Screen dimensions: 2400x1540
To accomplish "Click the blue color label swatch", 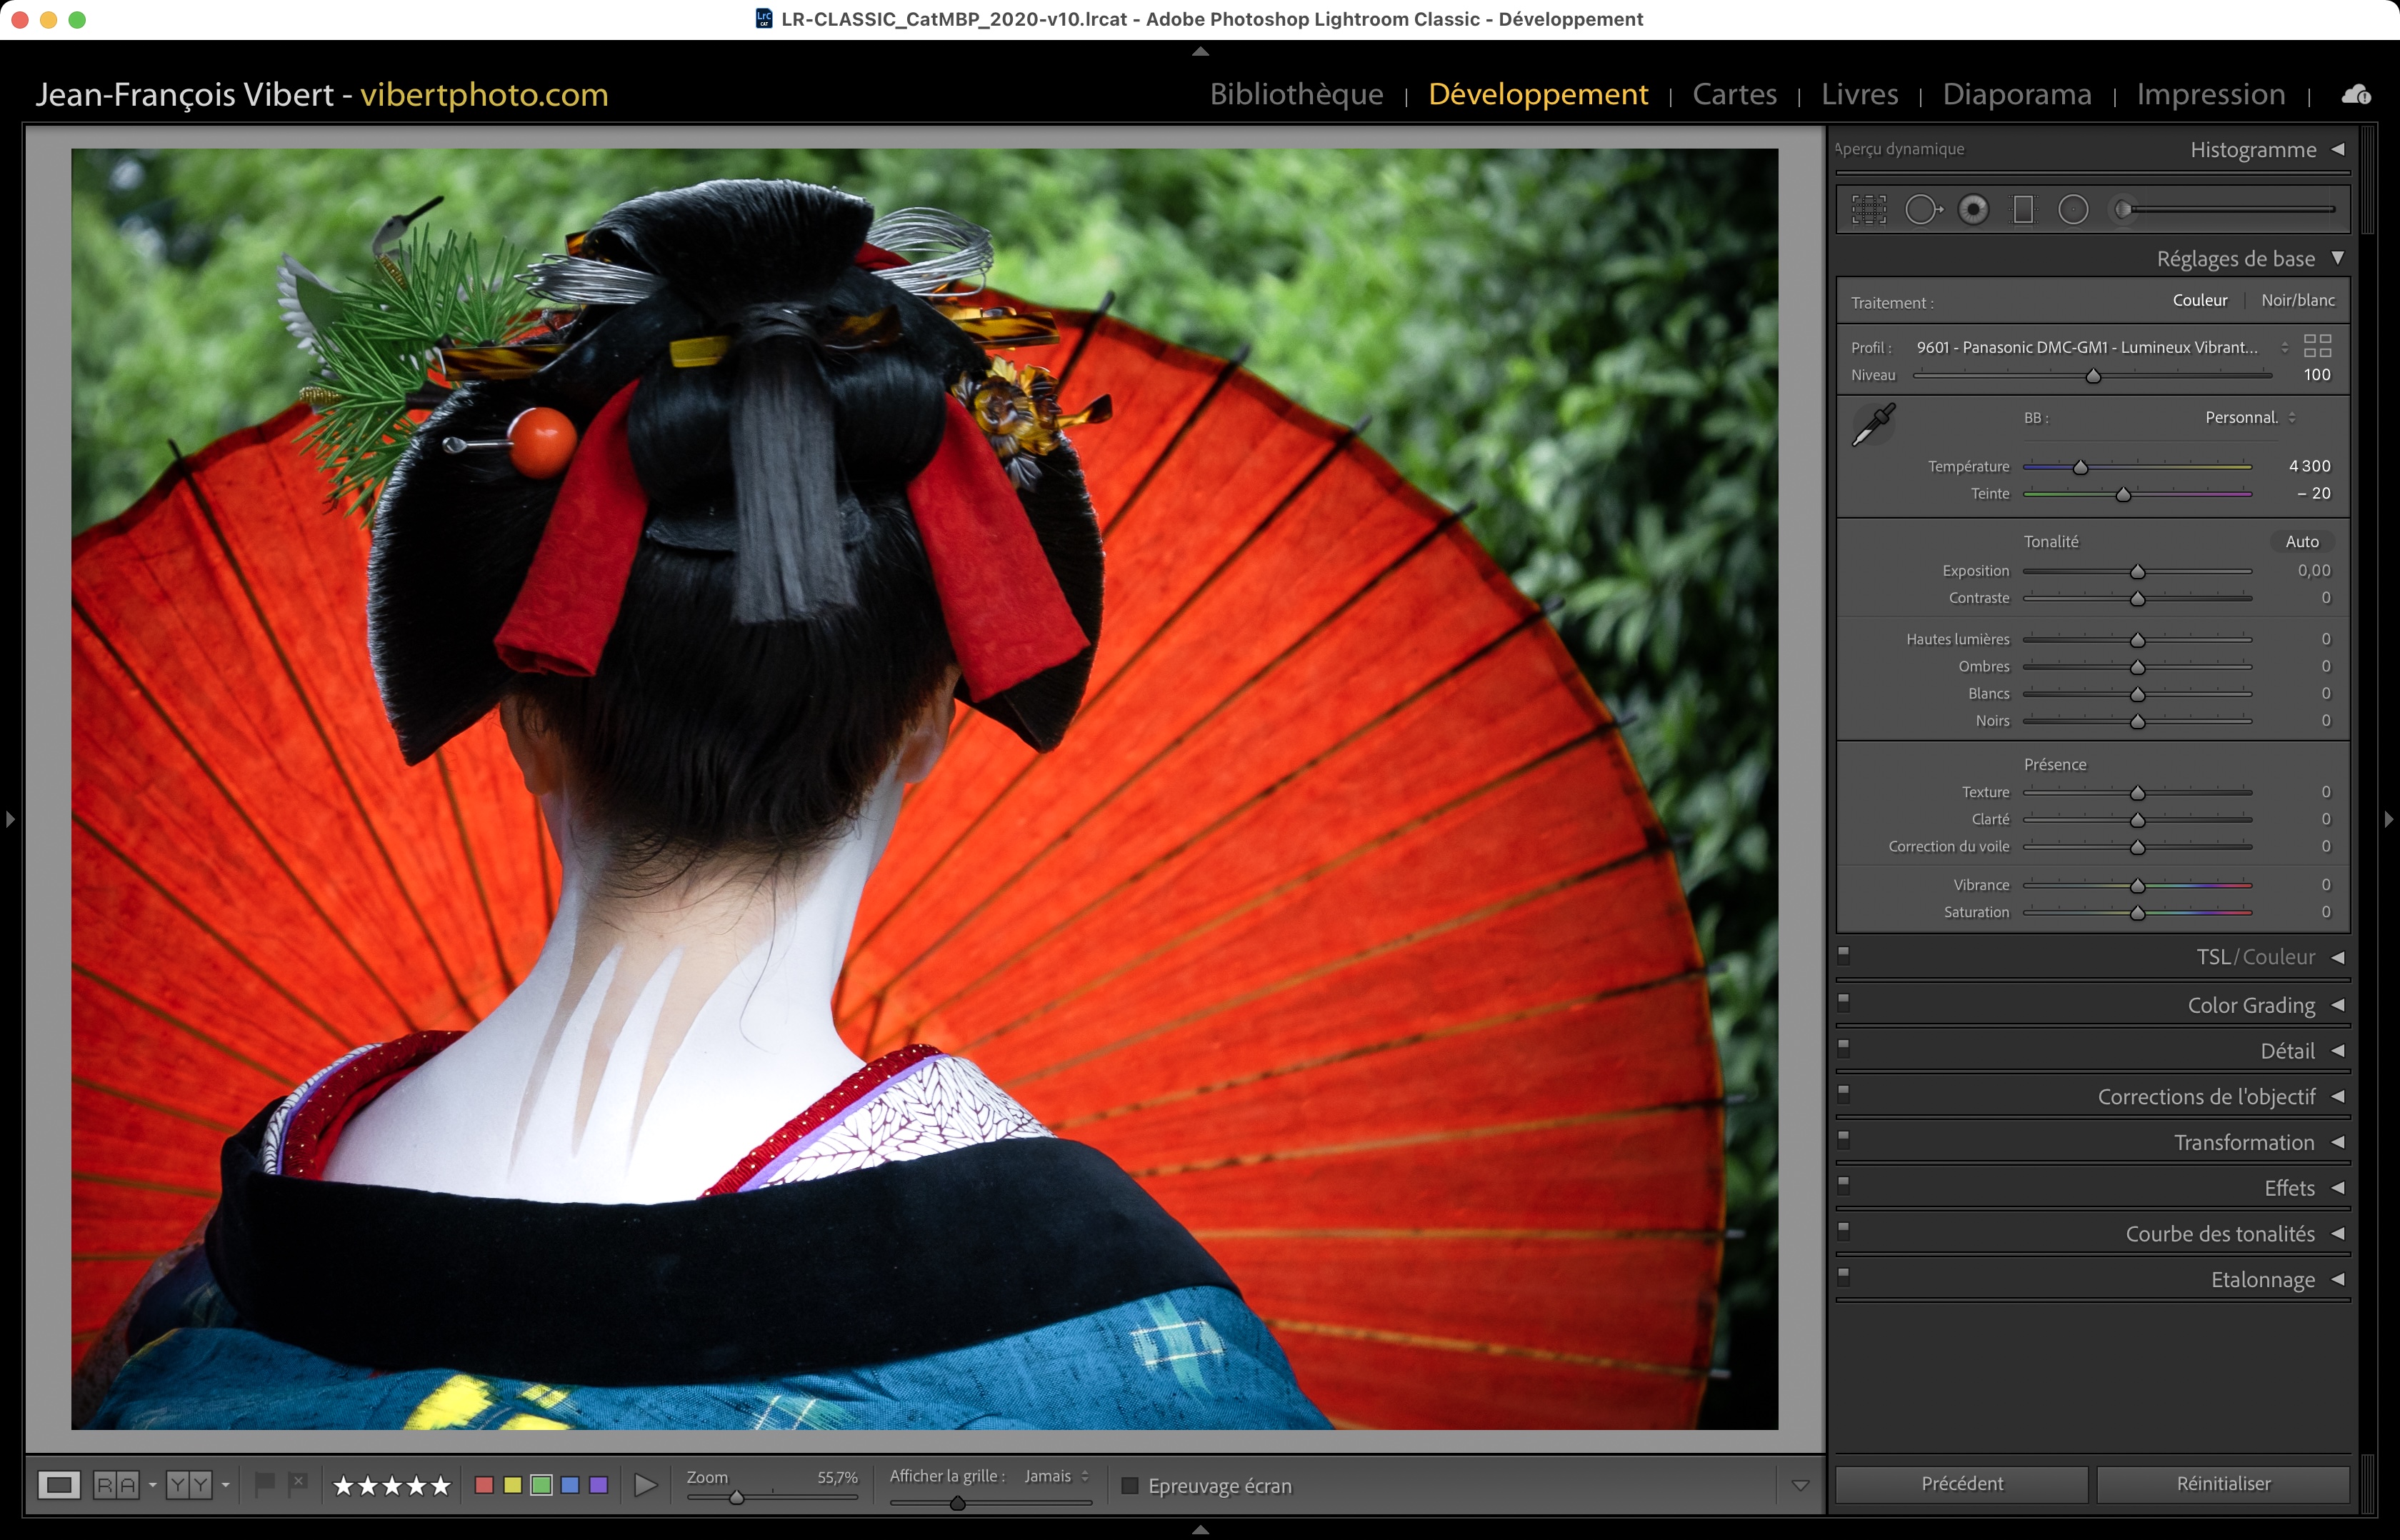I will [570, 1485].
